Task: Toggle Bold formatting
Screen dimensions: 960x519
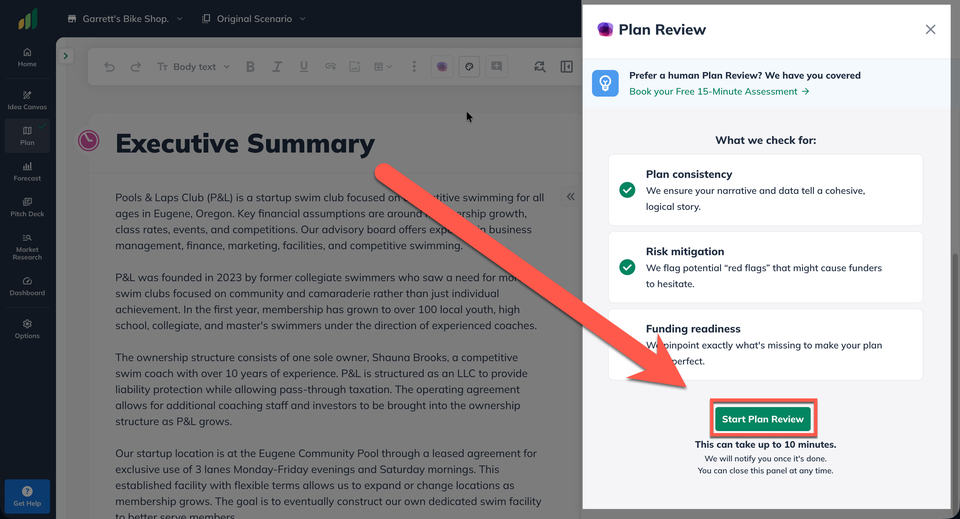Action: point(250,67)
